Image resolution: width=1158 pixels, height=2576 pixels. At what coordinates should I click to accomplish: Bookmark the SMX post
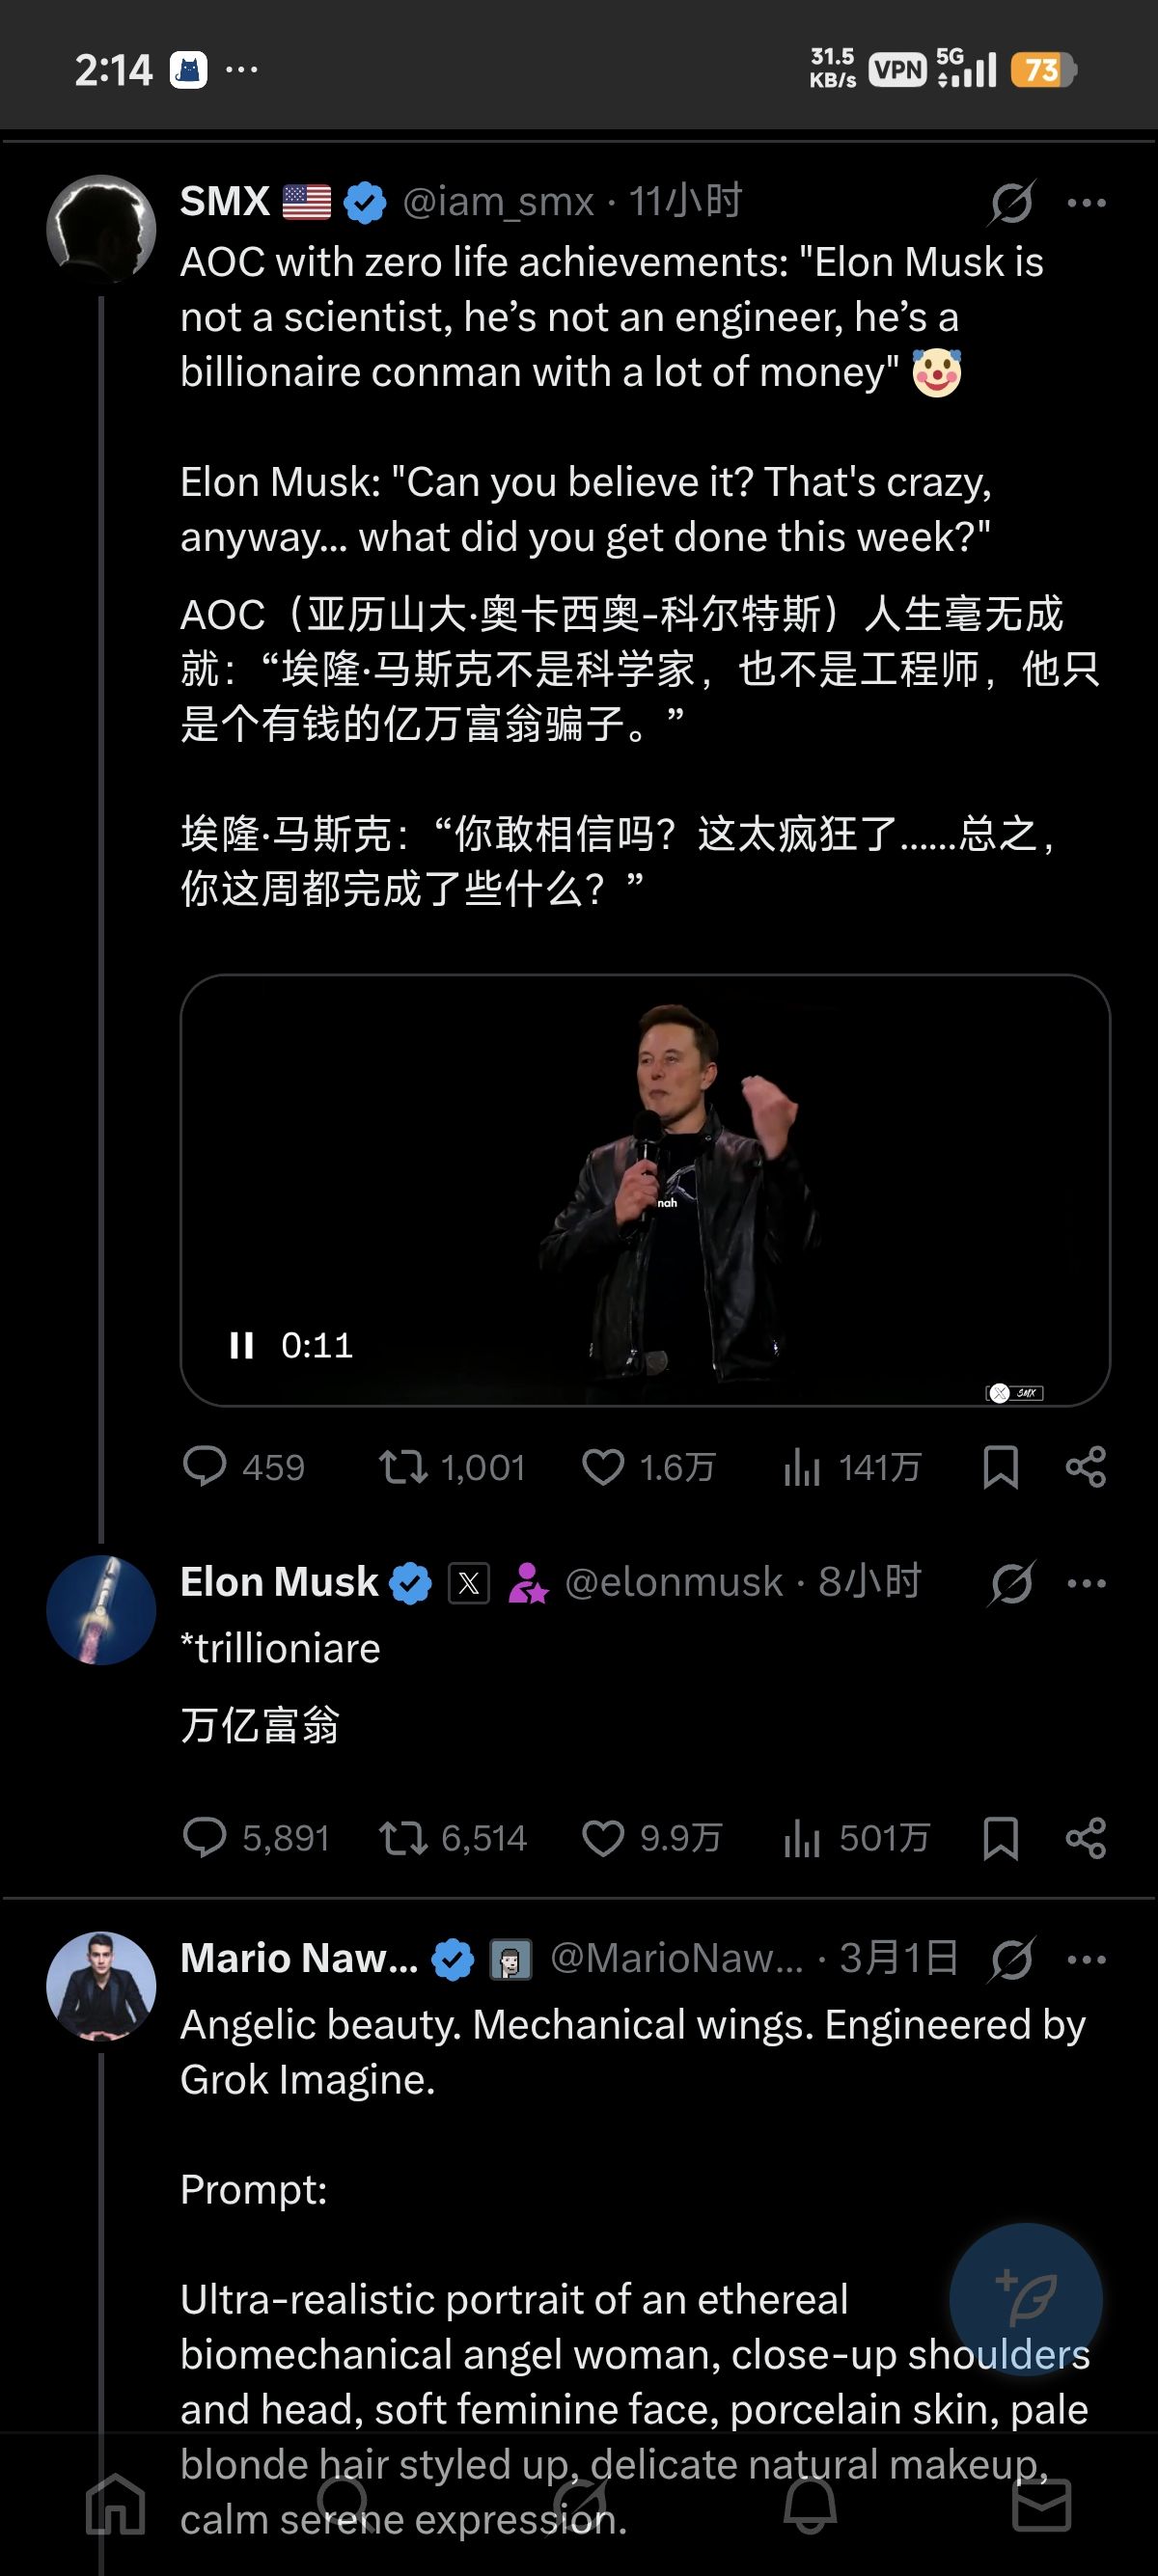click(x=1000, y=1467)
